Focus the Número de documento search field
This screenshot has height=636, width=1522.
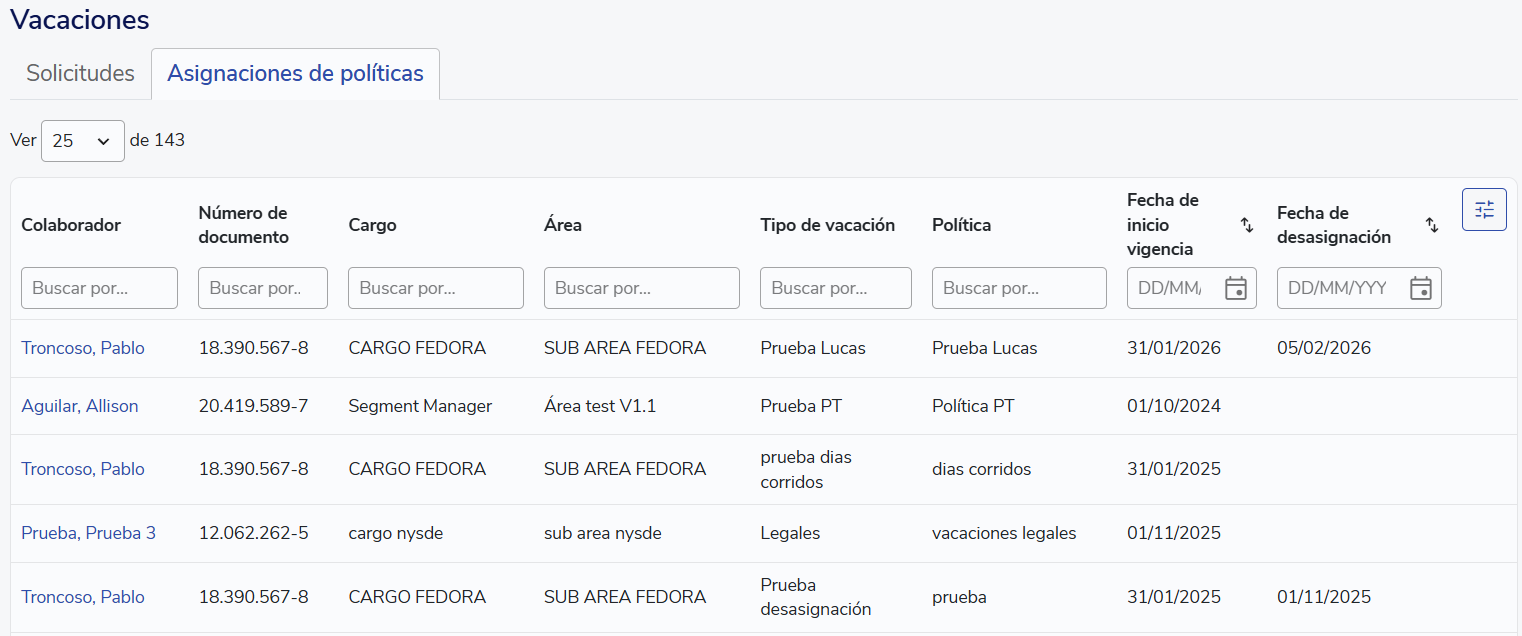pos(262,288)
